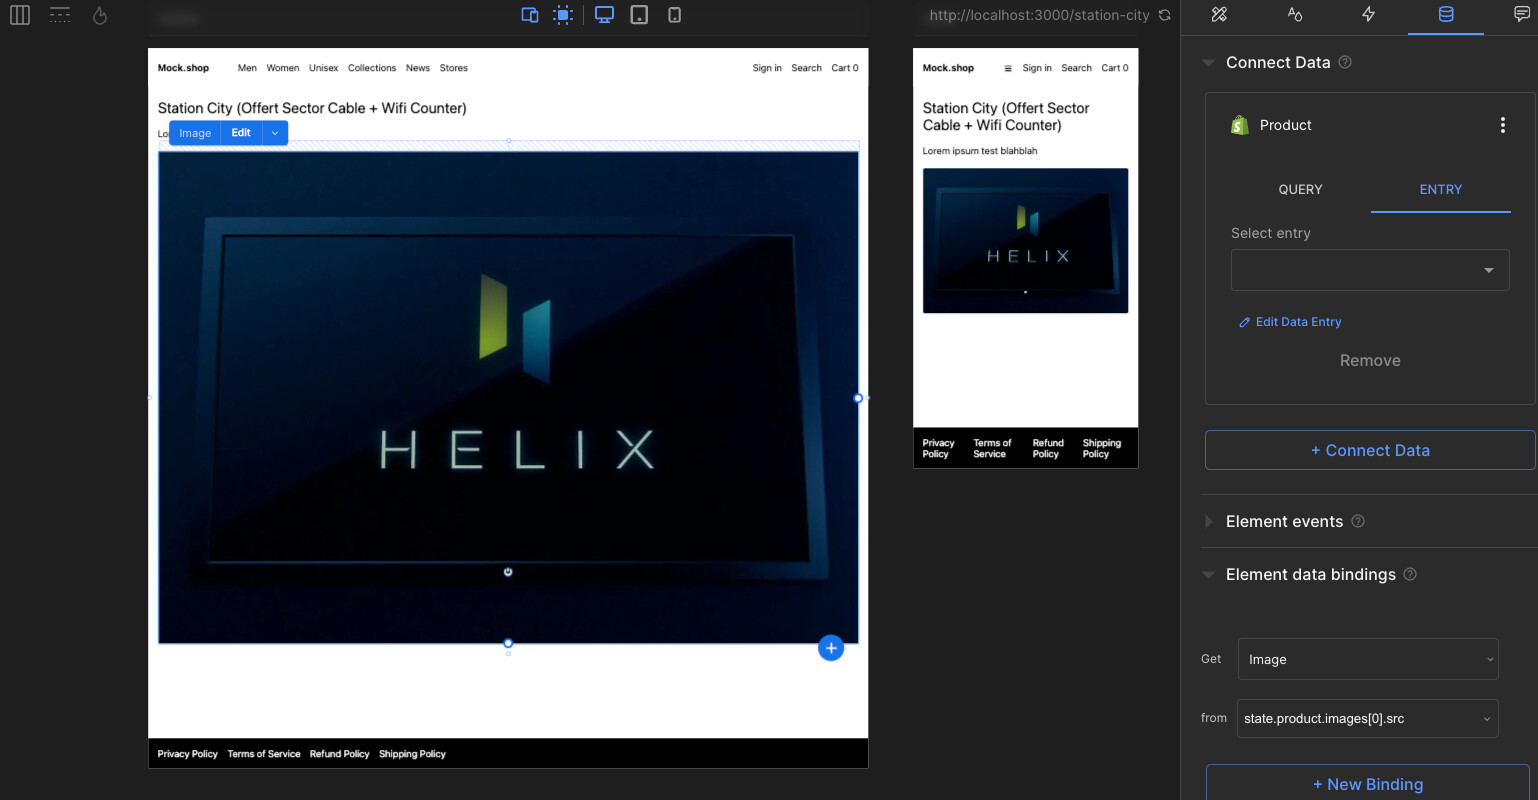Screen dimensions: 1538x800
Task: Switch to the QUERY tab
Action: coord(1300,189)
